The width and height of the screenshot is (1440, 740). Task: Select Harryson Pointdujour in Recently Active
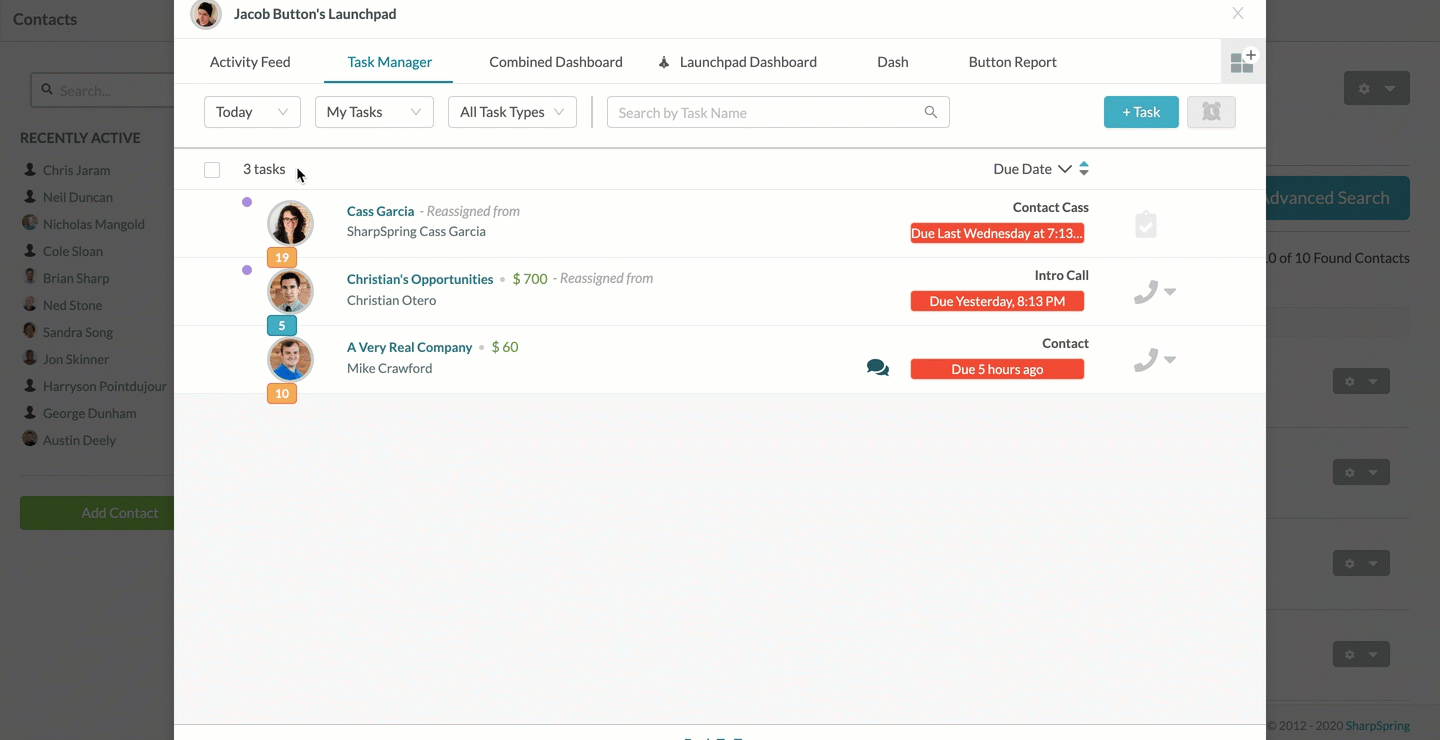(105, 386)
